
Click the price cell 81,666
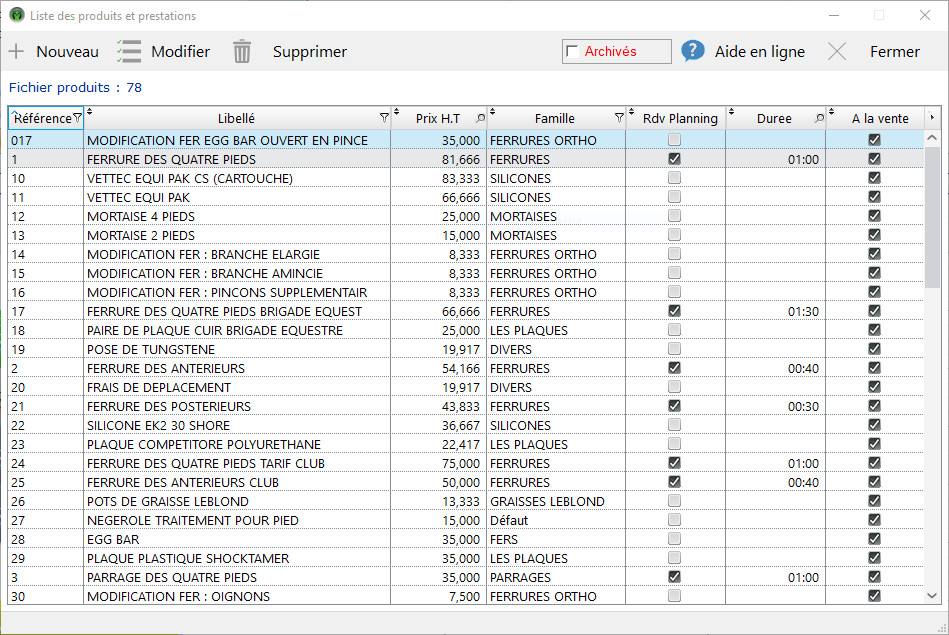pyautogui.click(x=438, y=159)
